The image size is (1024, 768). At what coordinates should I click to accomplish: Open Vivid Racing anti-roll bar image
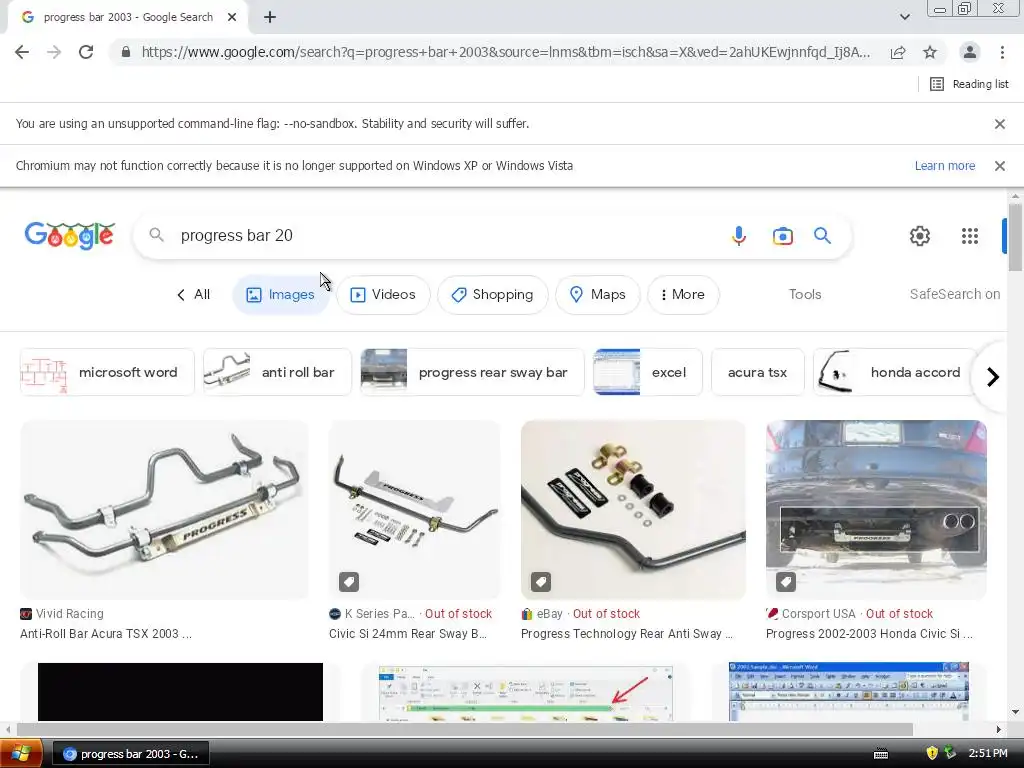click(x=164, y=509)
